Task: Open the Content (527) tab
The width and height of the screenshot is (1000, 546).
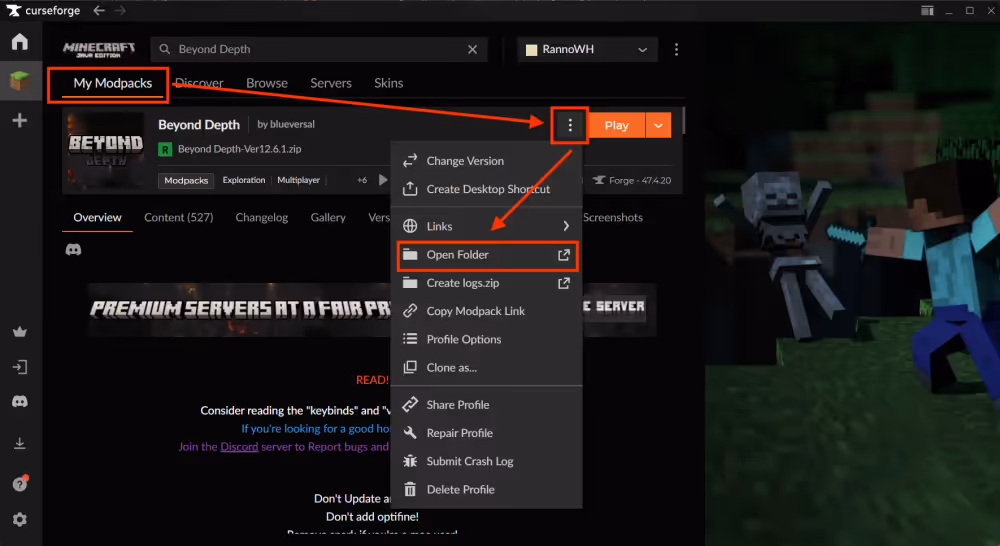Action: [x=179, y=218]
